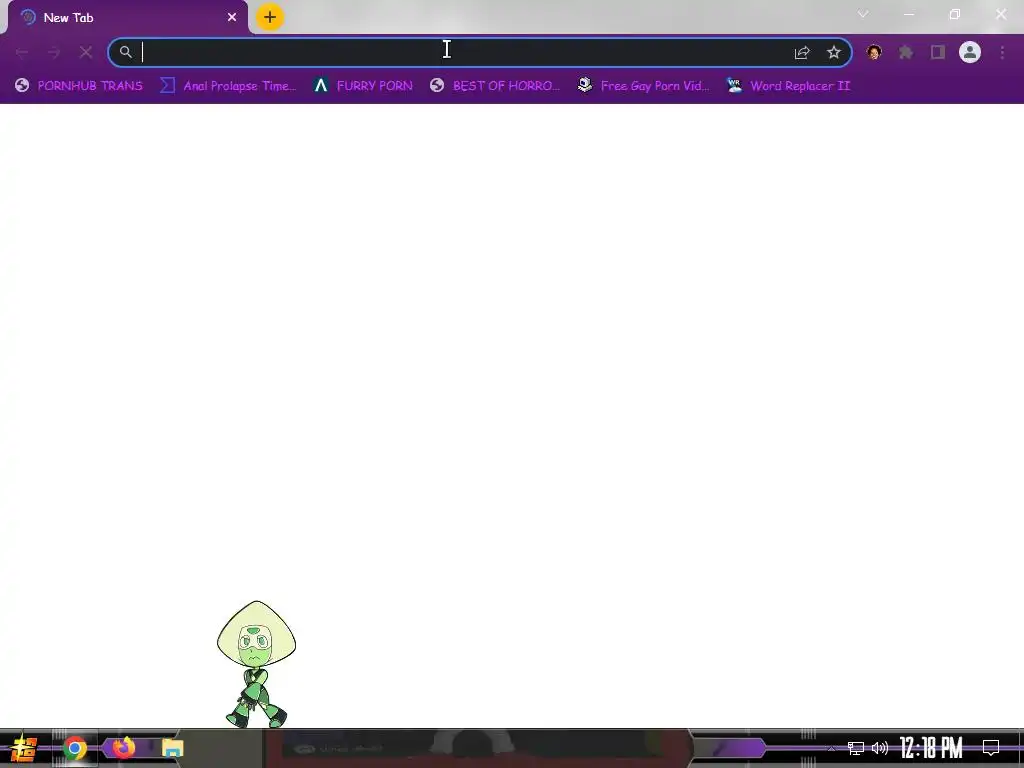The height and width of the screenshot is (768, 1024).
Task: Open the volume control
Action: [x=880, y=748]
